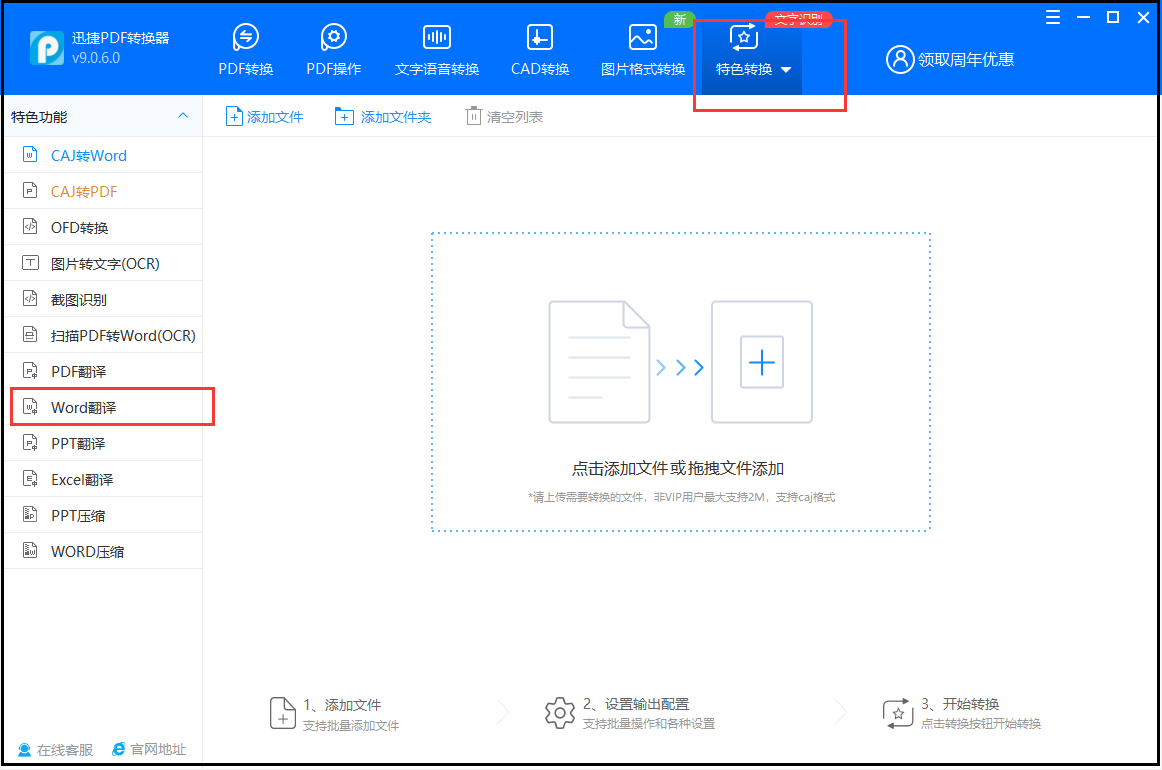Open the 图片格式转换 section
The image size is (1162, 770).
point(643,50)
